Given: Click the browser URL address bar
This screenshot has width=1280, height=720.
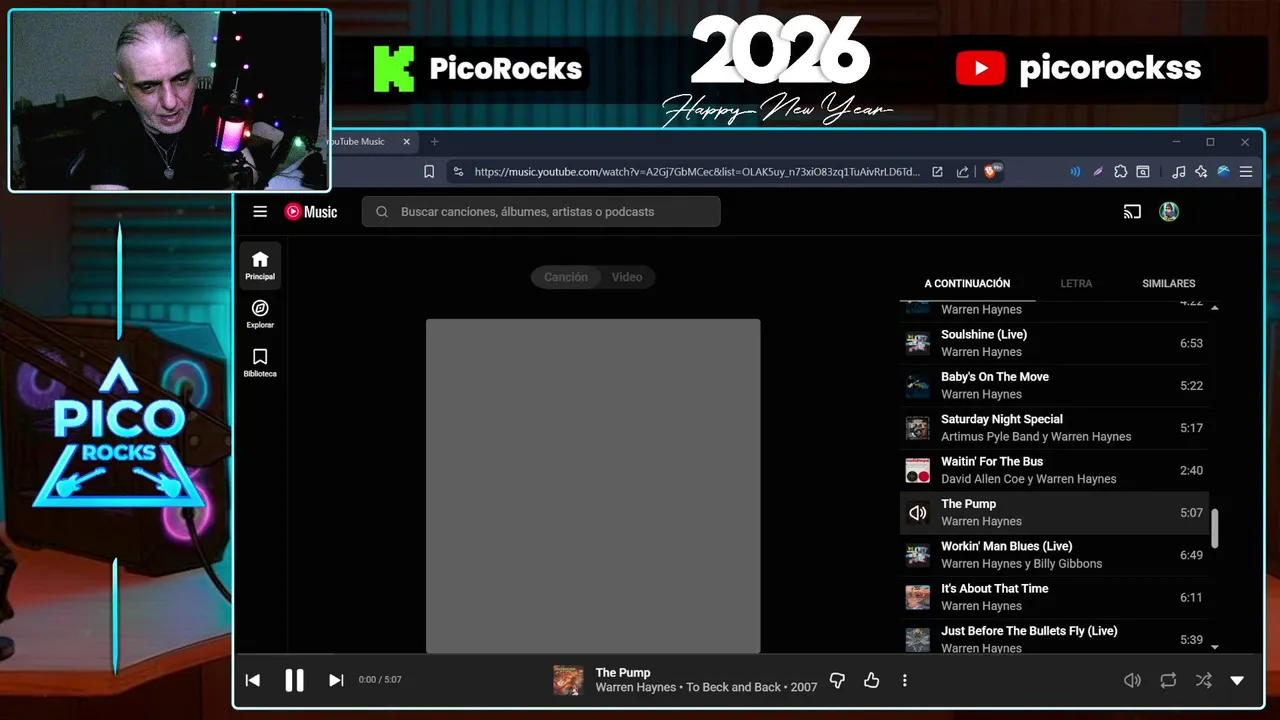Looking at the screenshot, I should coord(697,172).
